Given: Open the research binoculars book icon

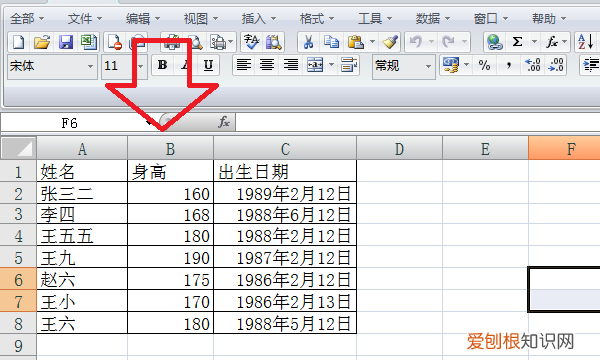Looking at the screenshot, I should 274,42.
